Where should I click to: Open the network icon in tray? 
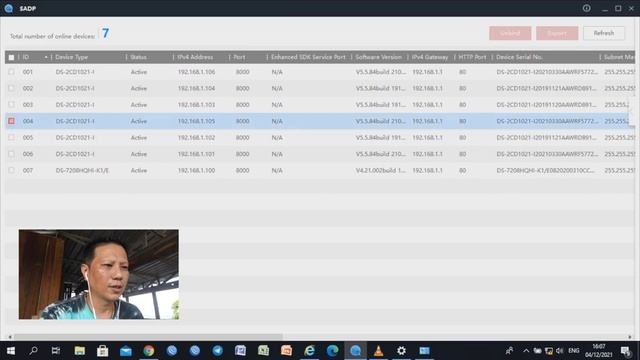pyautogui.click(x=549, y=351)
